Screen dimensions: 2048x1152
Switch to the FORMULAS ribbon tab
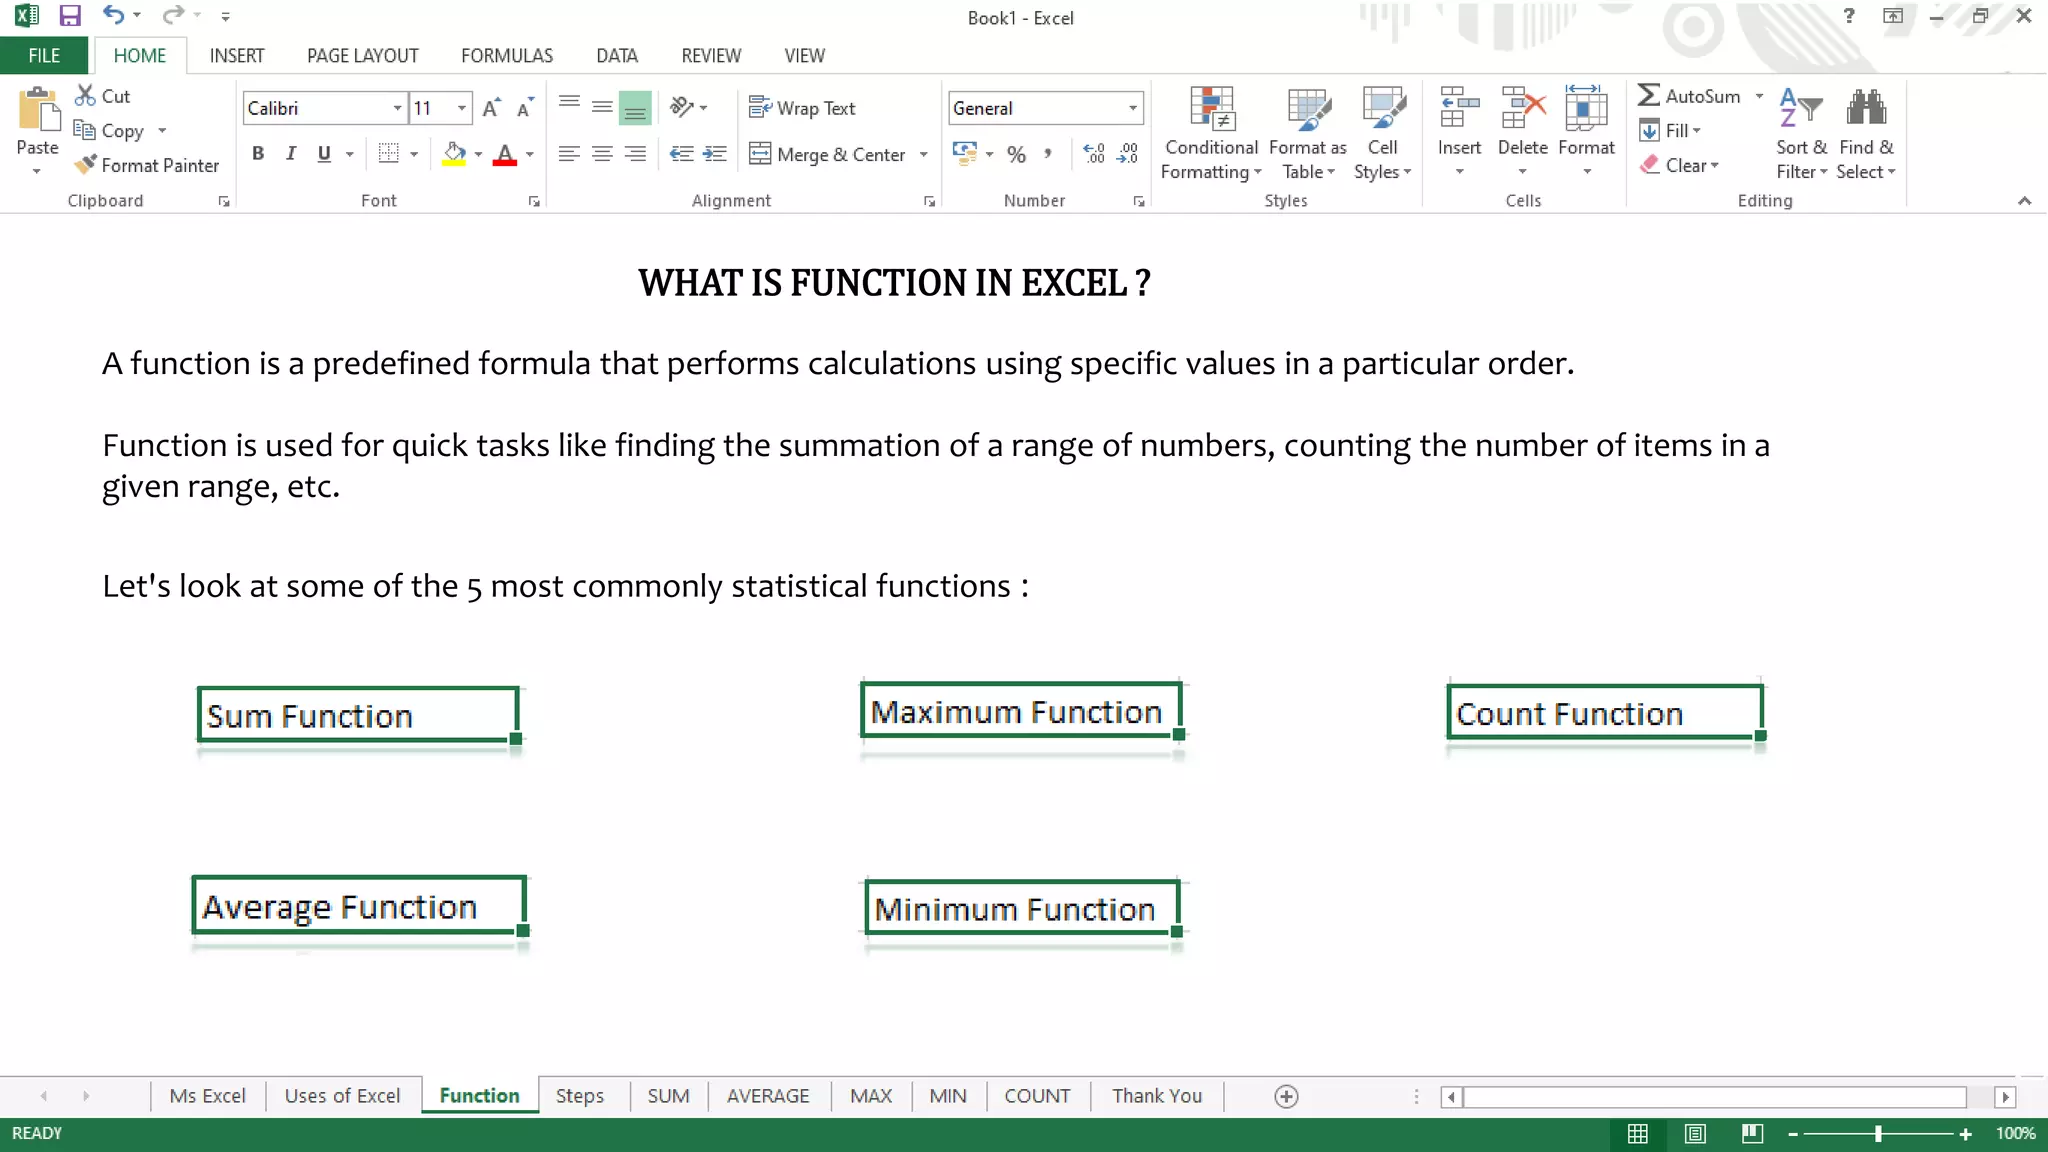507,56
